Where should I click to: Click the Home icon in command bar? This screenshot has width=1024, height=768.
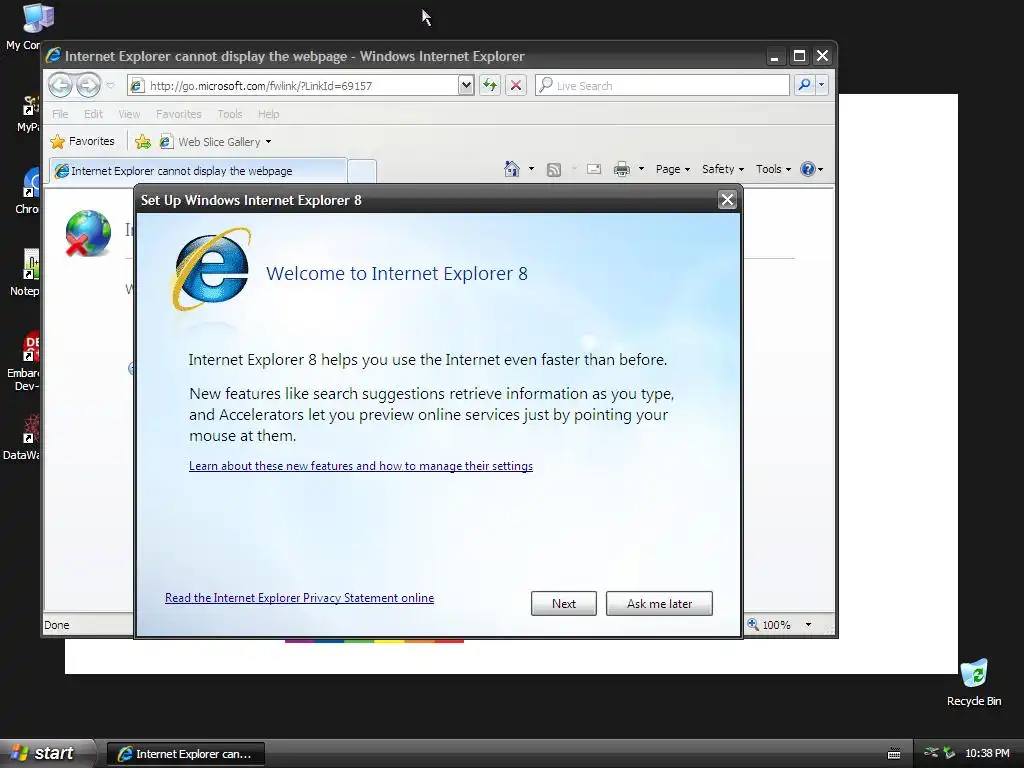[x=512, y=169]
